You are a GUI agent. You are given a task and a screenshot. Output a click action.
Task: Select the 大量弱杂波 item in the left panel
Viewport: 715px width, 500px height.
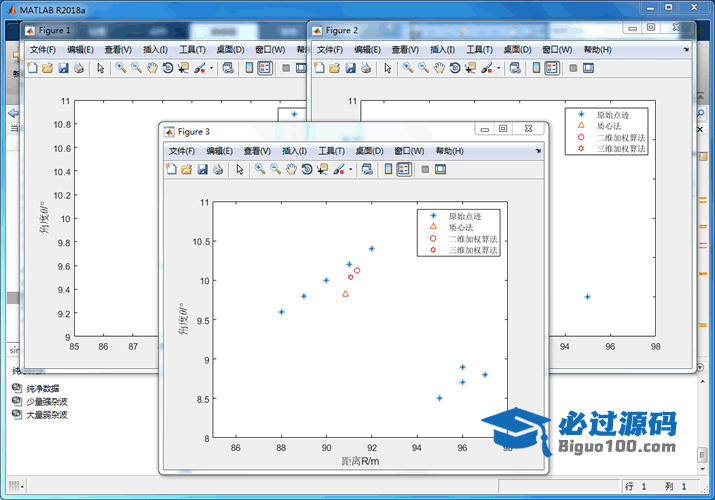click(48, 414)
